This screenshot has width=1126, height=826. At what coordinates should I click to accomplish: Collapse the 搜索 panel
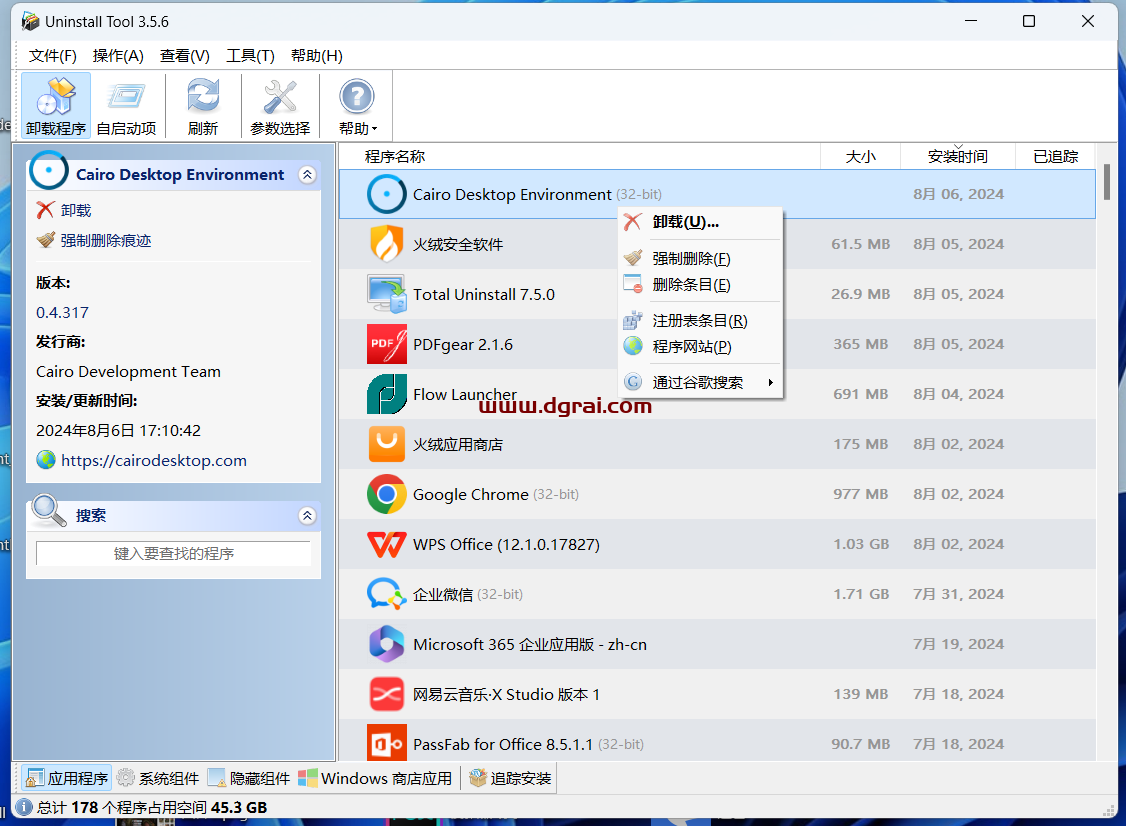[x=307, y=515]
